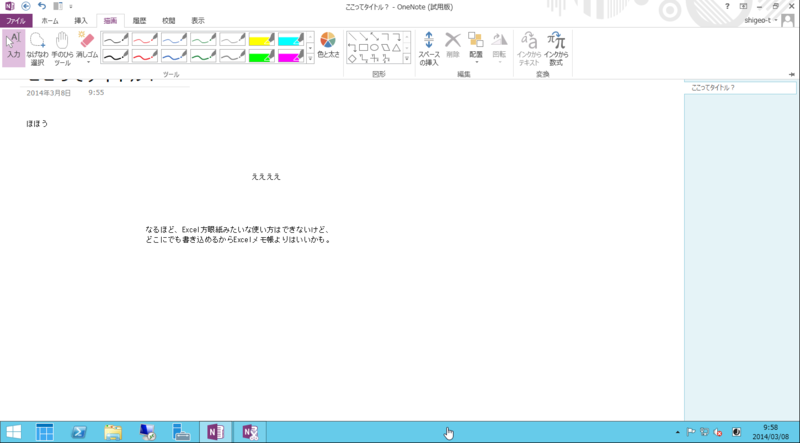Click スペースの挿入 insert space
Image resolution: width=800 pixels, height=443 pixels.
point(429,48)
